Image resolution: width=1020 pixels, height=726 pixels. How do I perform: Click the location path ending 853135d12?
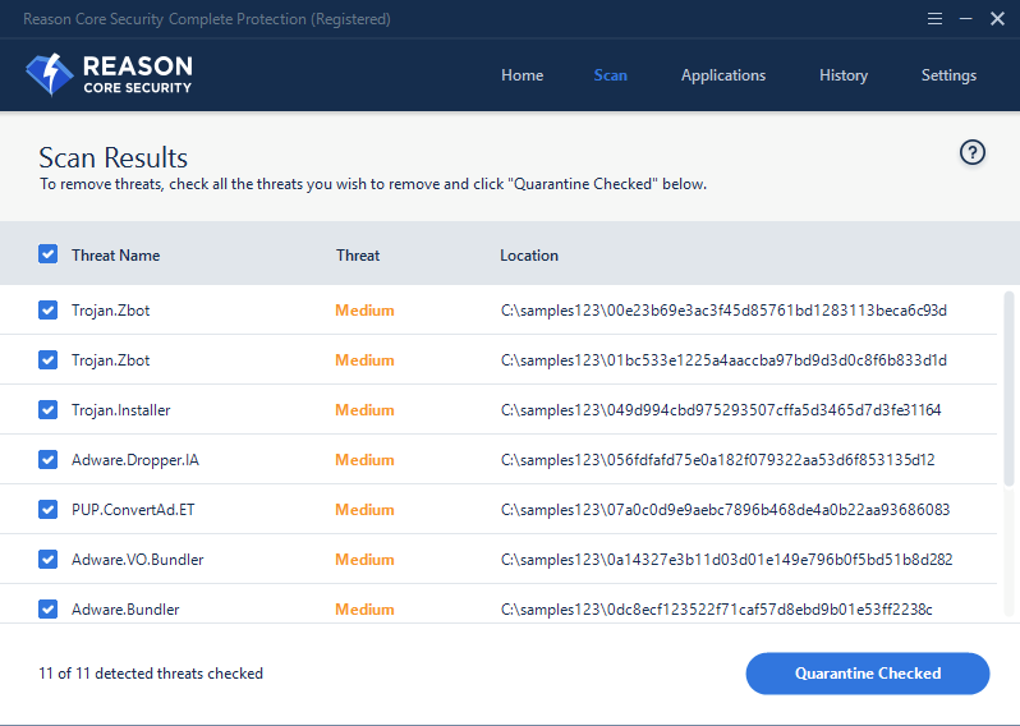[718, 460]
